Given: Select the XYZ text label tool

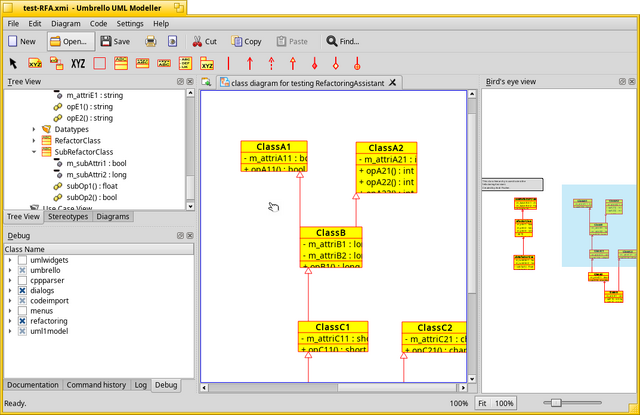Looking at the screenshot, I should [x=78, y=63].
